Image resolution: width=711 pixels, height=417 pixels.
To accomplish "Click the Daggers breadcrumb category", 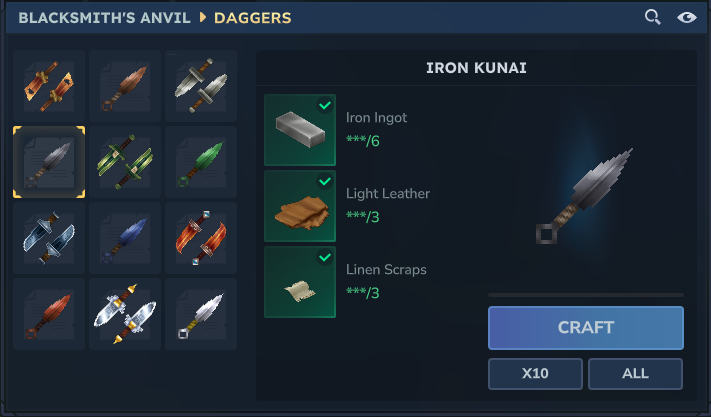I will click(253, 18).
